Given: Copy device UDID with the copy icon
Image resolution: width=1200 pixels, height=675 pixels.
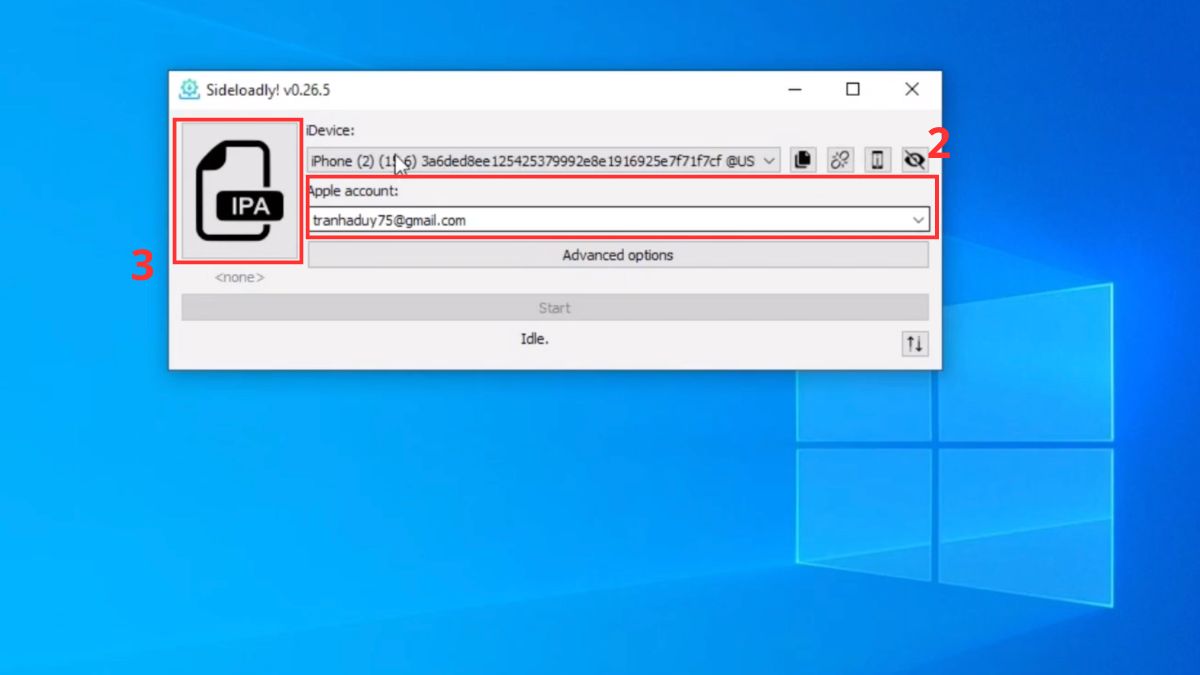Looking at the screenshot, I should (803, 160).
